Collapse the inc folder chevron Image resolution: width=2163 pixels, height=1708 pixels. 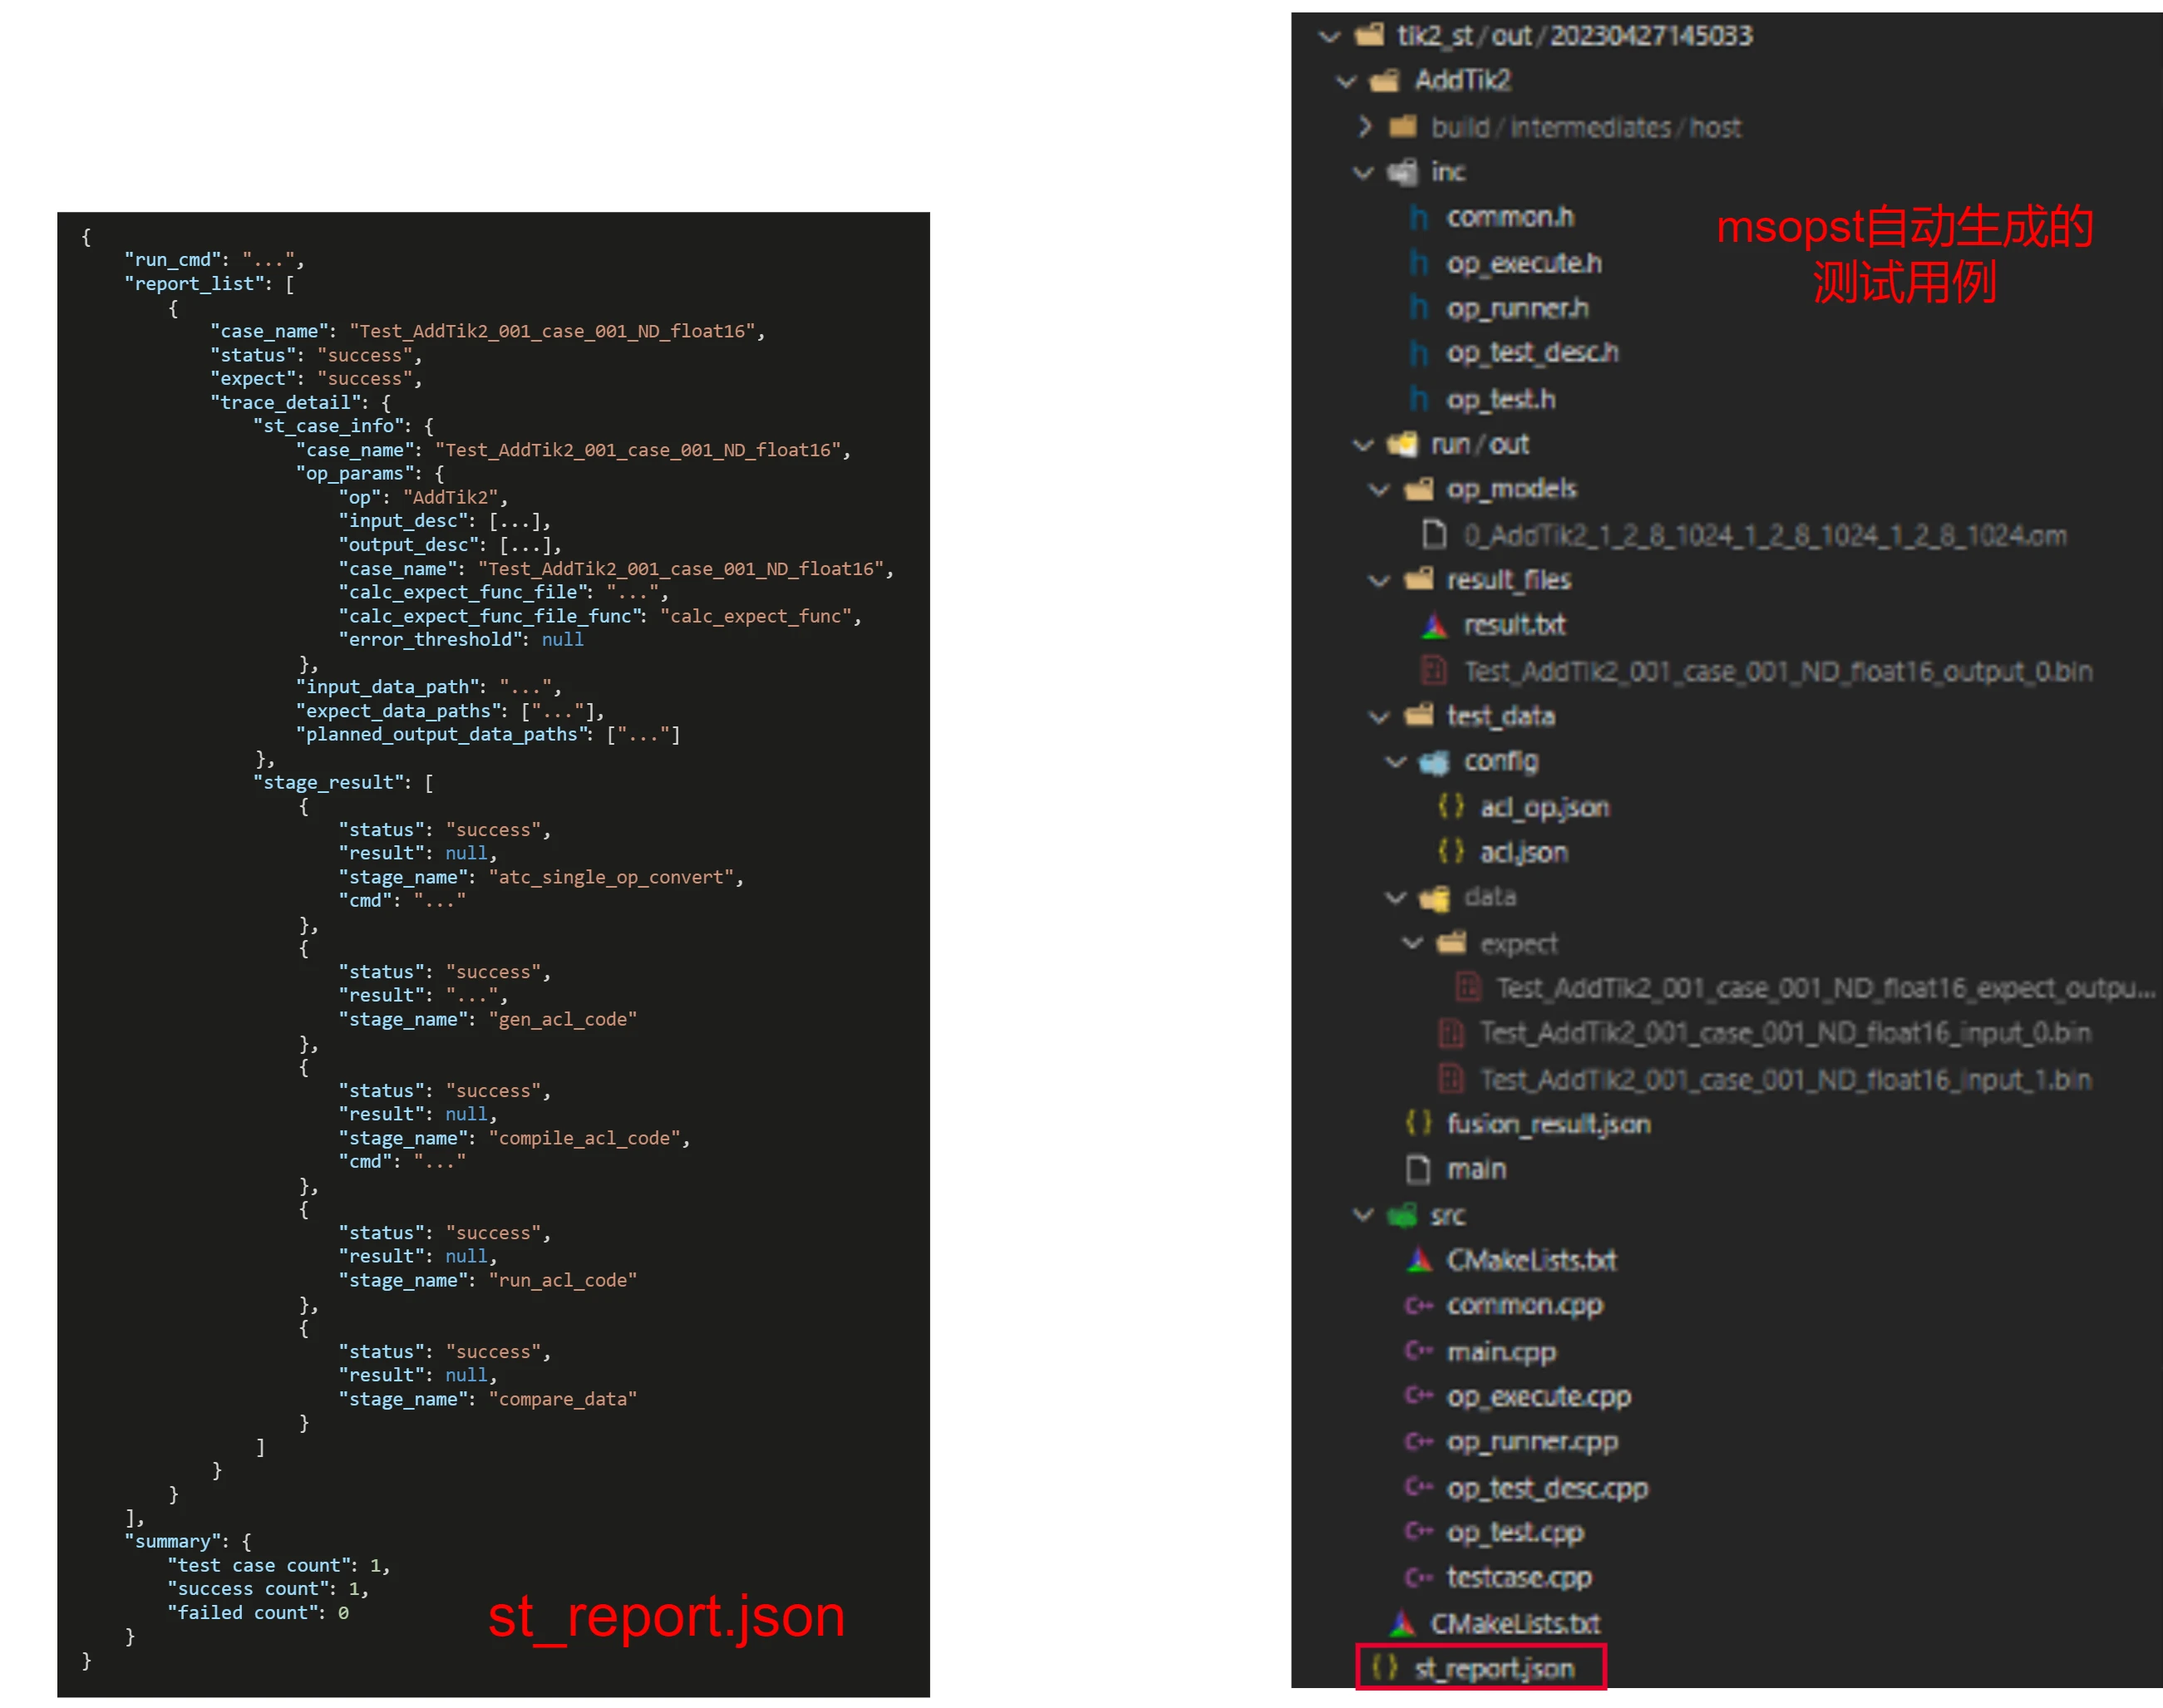(x=1363, y=172)
